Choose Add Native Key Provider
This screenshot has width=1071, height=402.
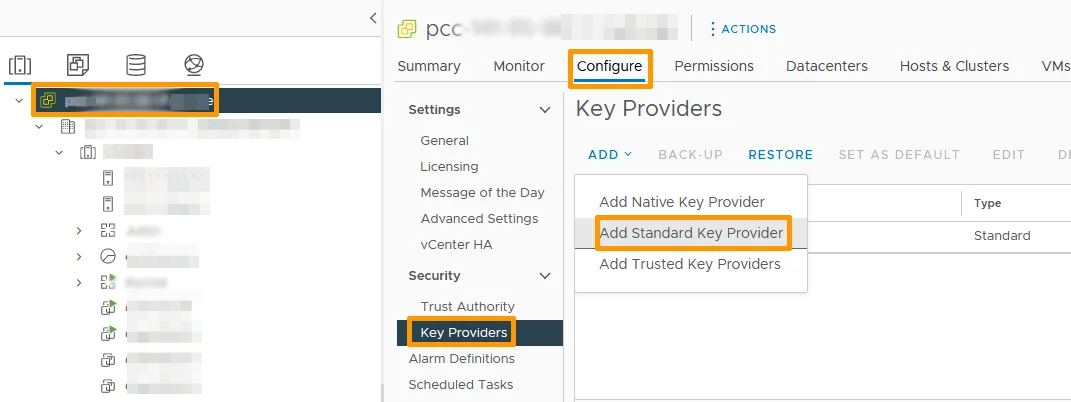coord(681,202)
